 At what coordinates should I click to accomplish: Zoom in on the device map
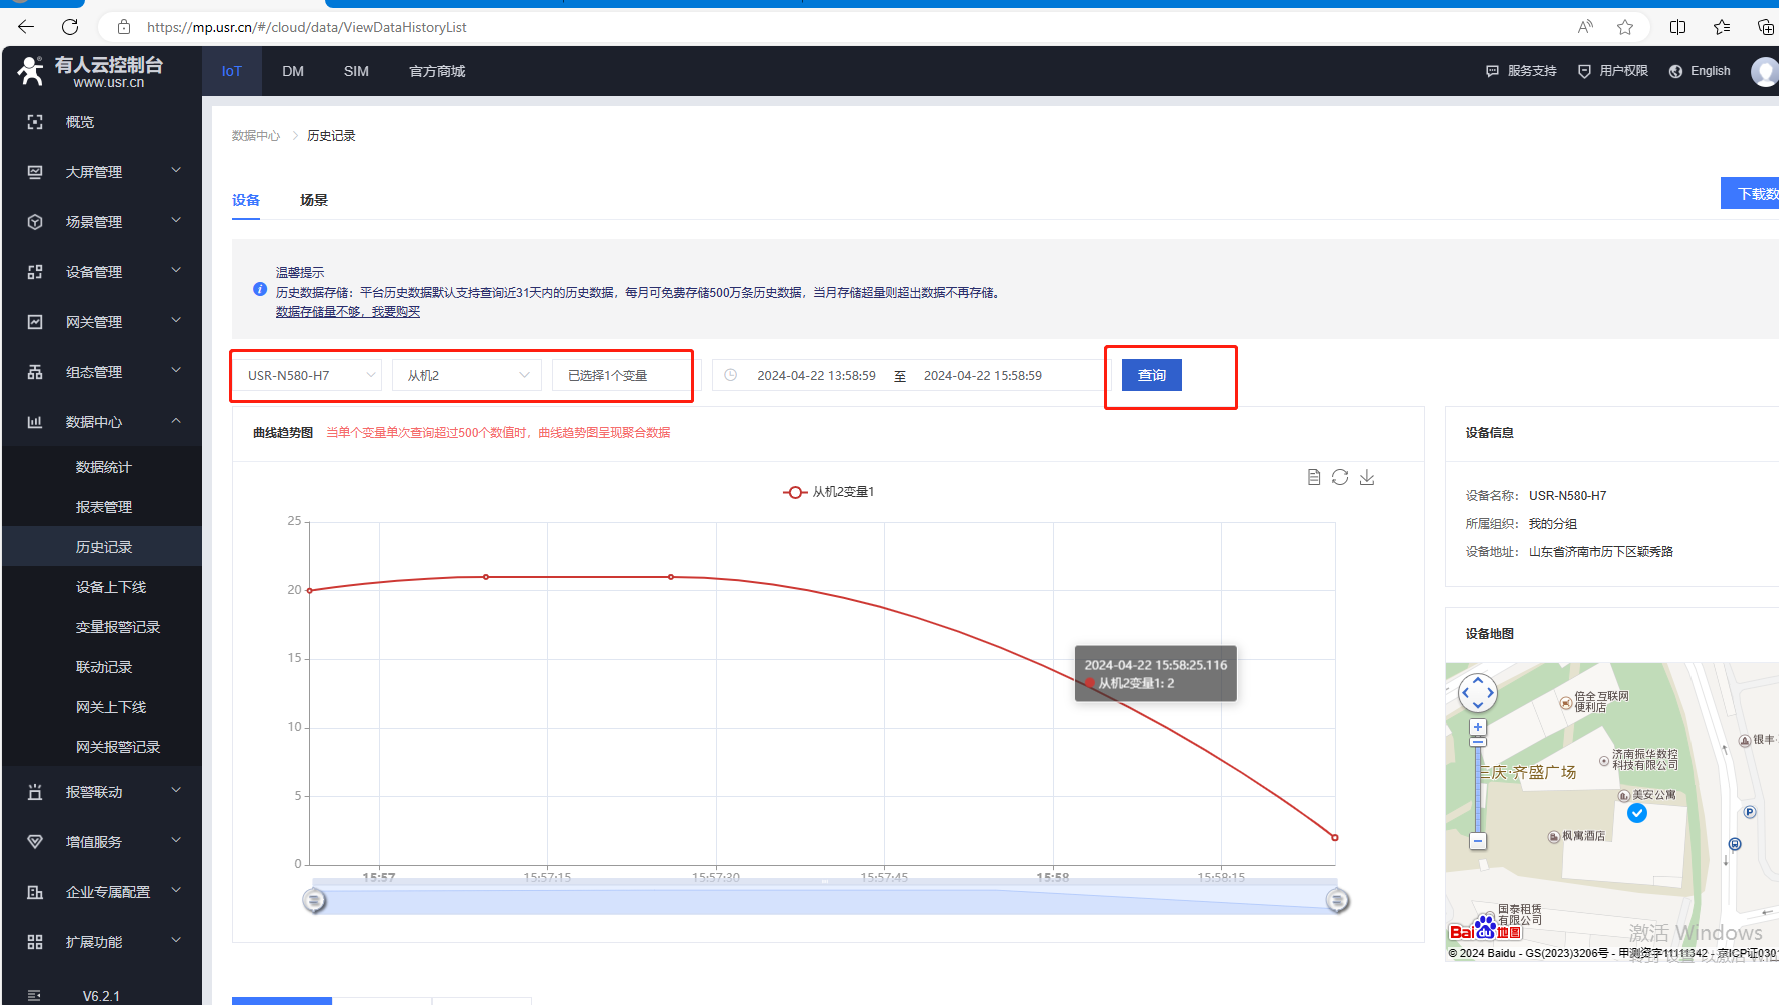click(x=1478, y=727)
